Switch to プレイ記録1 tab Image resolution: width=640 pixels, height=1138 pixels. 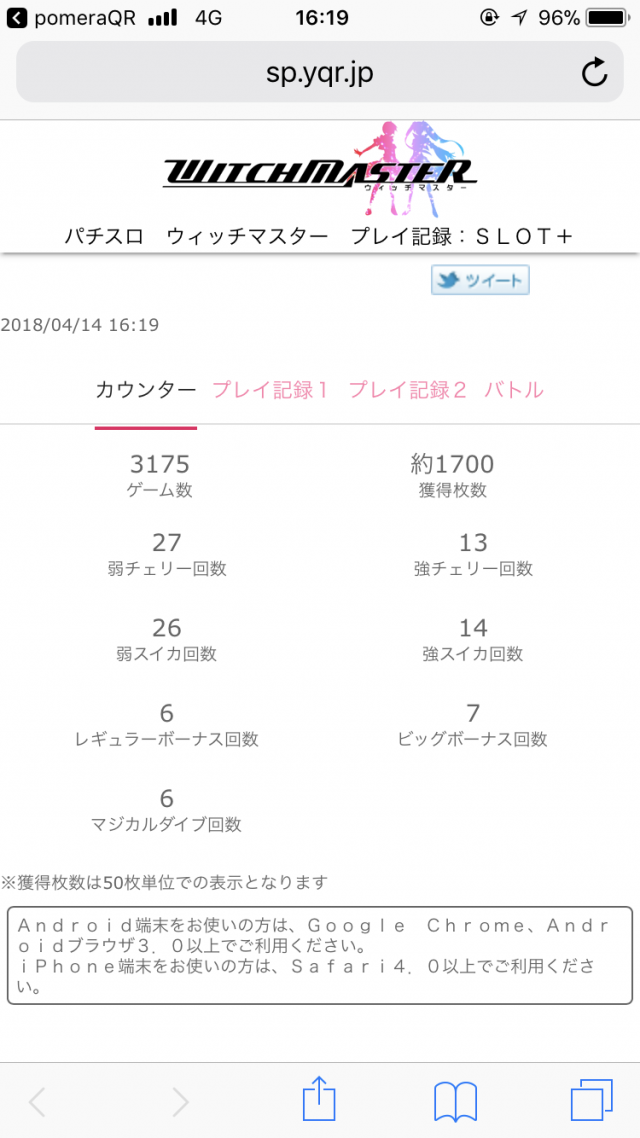[271, 390]
